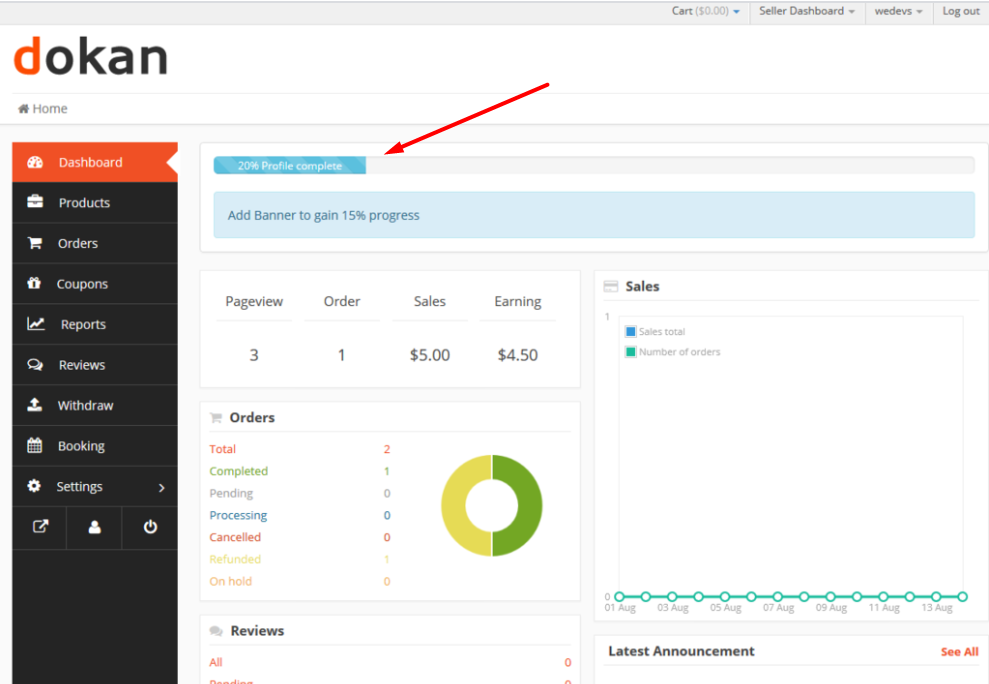This screenshot has height=684, width=989.
Task: Click the Total orders link
Action: pyautogui.click(x=223, y=449)
